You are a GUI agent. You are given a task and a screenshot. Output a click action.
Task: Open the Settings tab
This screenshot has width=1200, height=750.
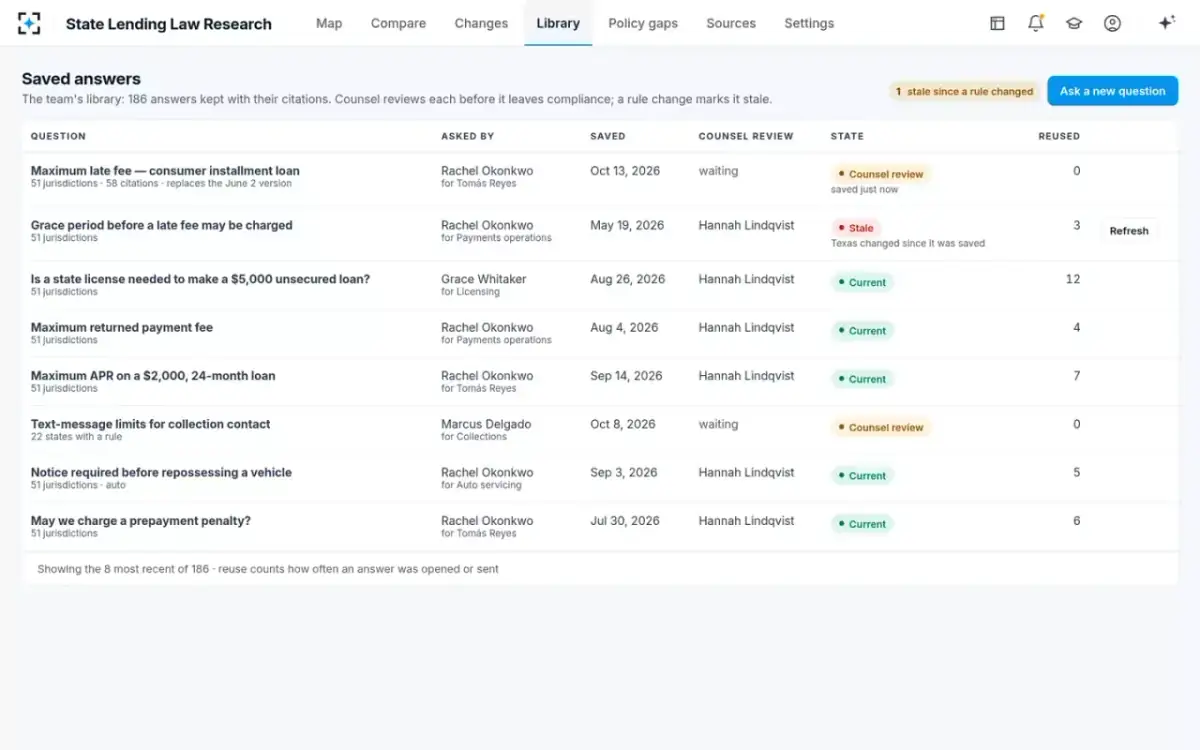click(809, 23)
